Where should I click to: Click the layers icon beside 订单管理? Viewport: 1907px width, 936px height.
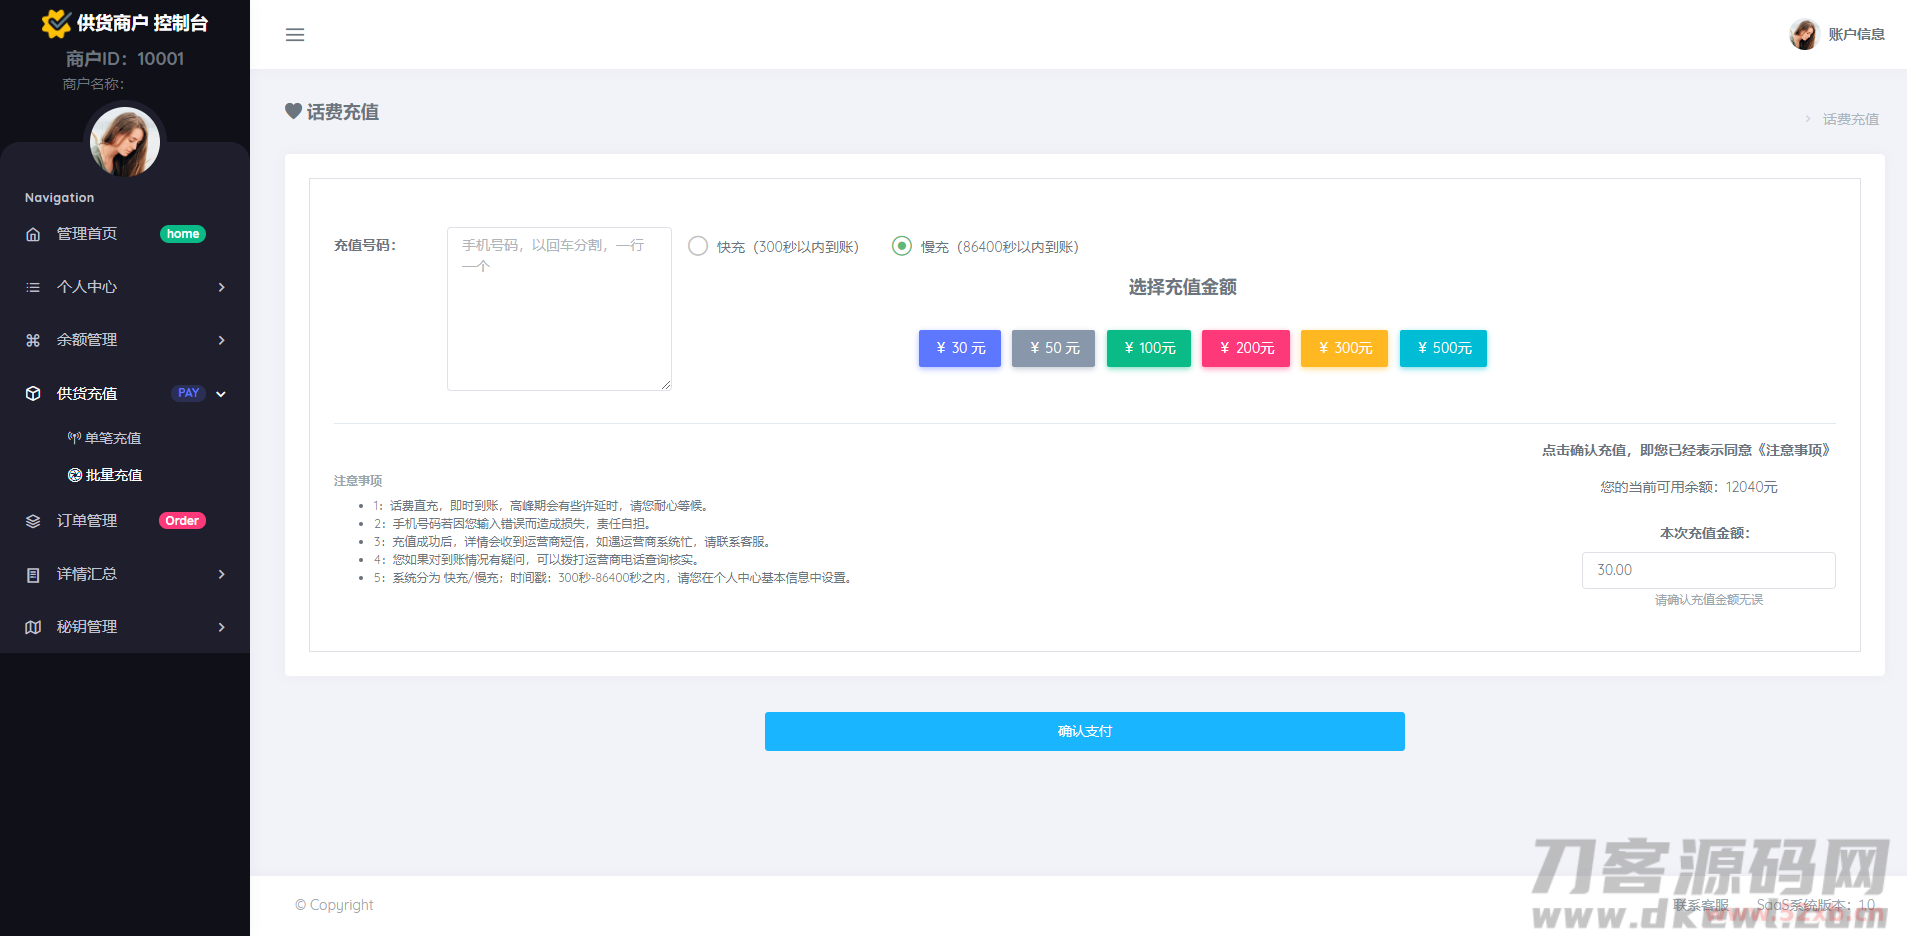33,521
